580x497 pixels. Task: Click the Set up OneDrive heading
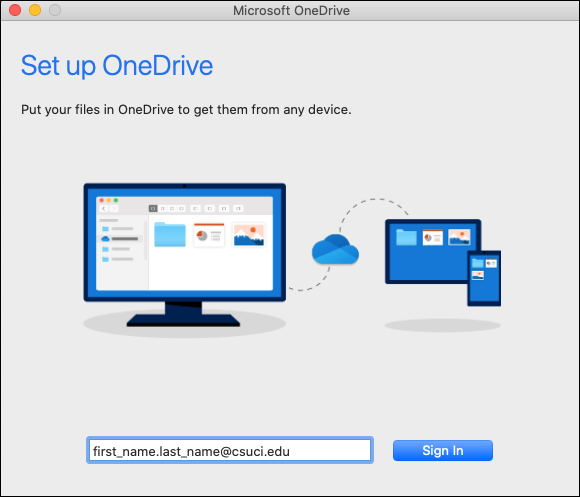click(117, 66)
